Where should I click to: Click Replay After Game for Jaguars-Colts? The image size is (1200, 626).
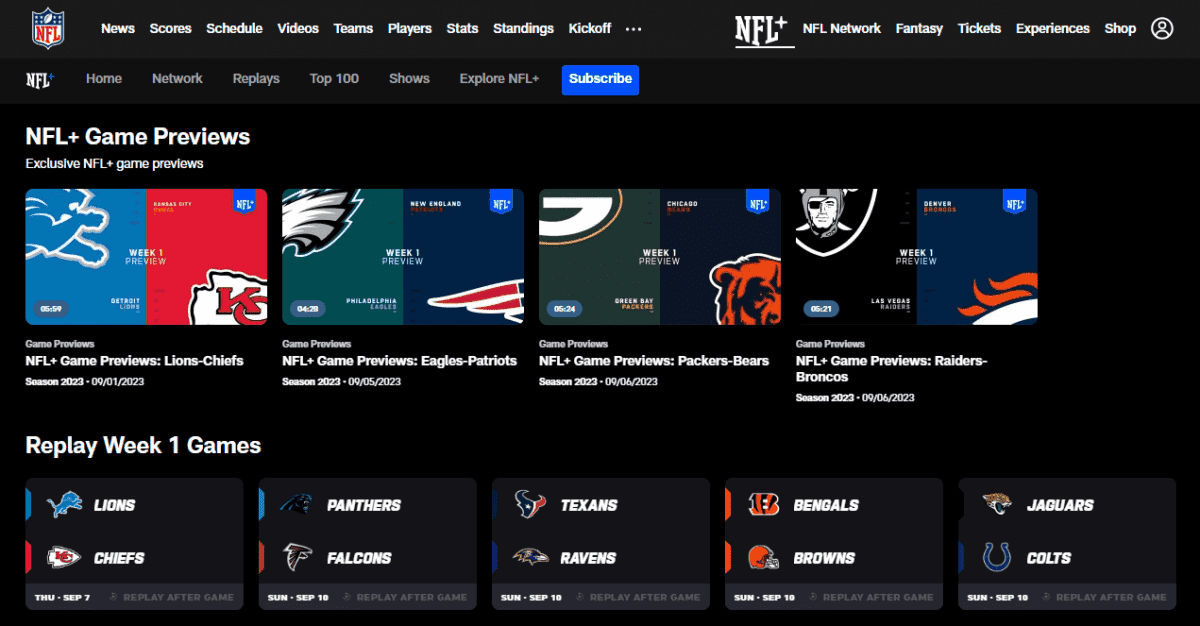click(x=1103, y=597)
